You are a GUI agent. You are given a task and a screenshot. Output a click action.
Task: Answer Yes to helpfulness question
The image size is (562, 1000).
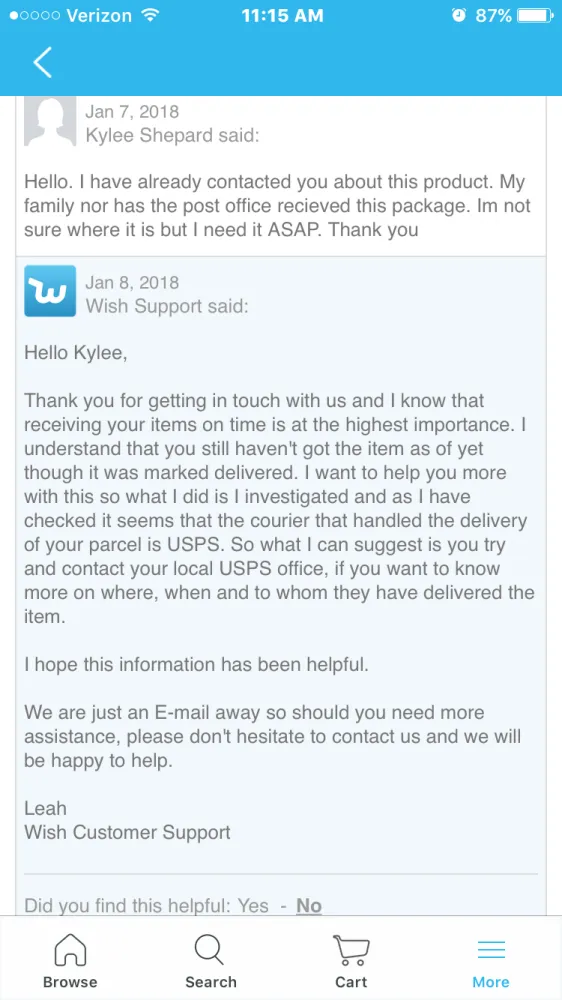[x=253, y=906]
